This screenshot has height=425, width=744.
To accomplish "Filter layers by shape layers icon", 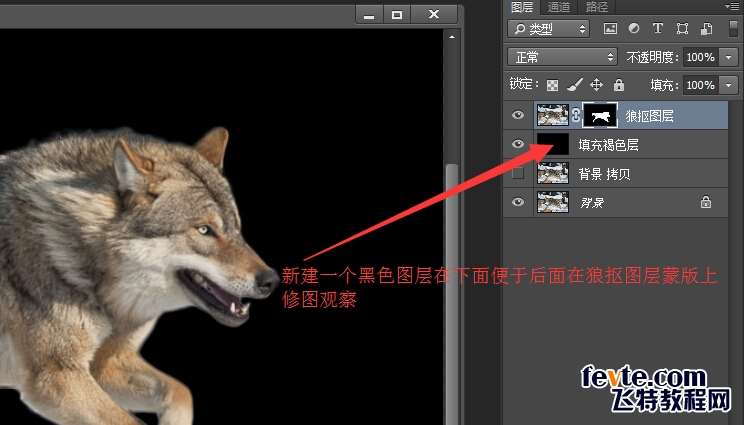I will pos(682,29).
